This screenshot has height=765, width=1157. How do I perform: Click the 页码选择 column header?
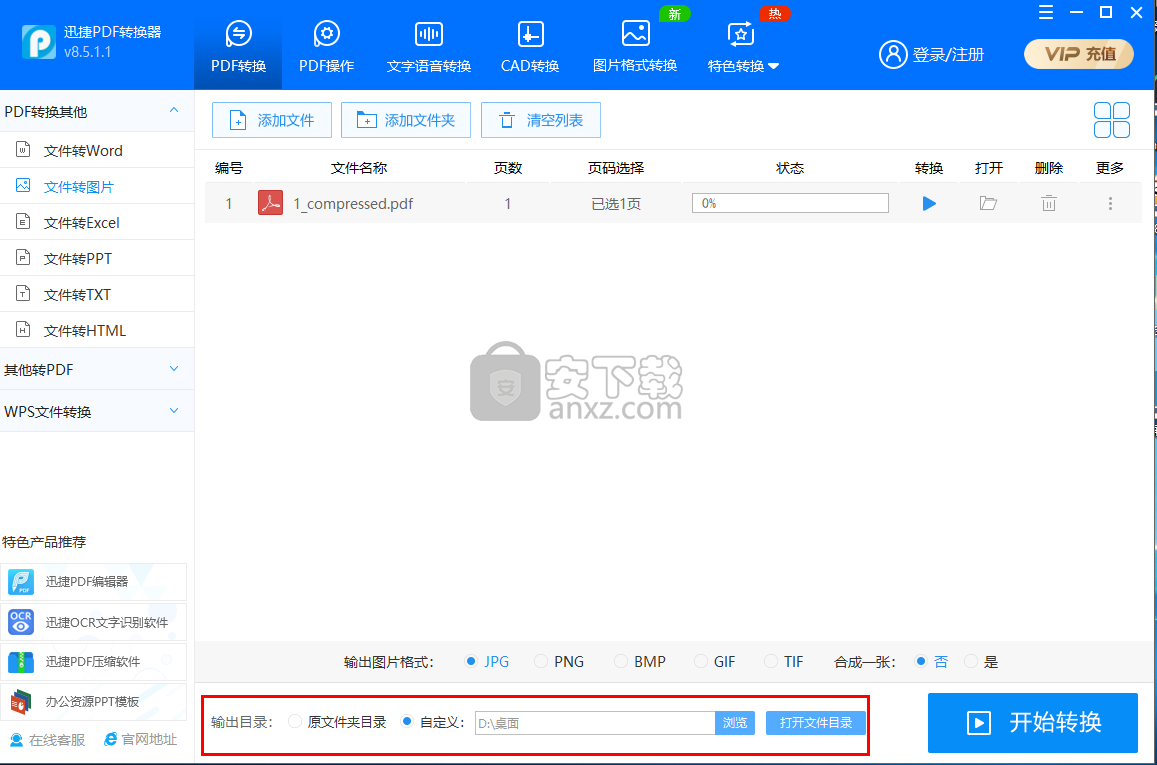tap(615, 168)
